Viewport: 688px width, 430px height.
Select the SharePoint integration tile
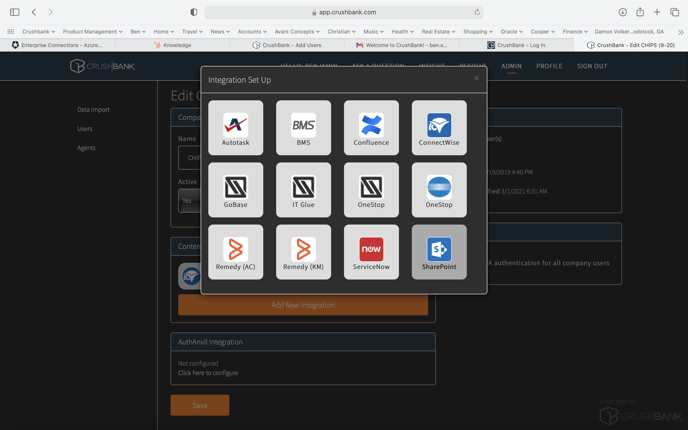439,252
